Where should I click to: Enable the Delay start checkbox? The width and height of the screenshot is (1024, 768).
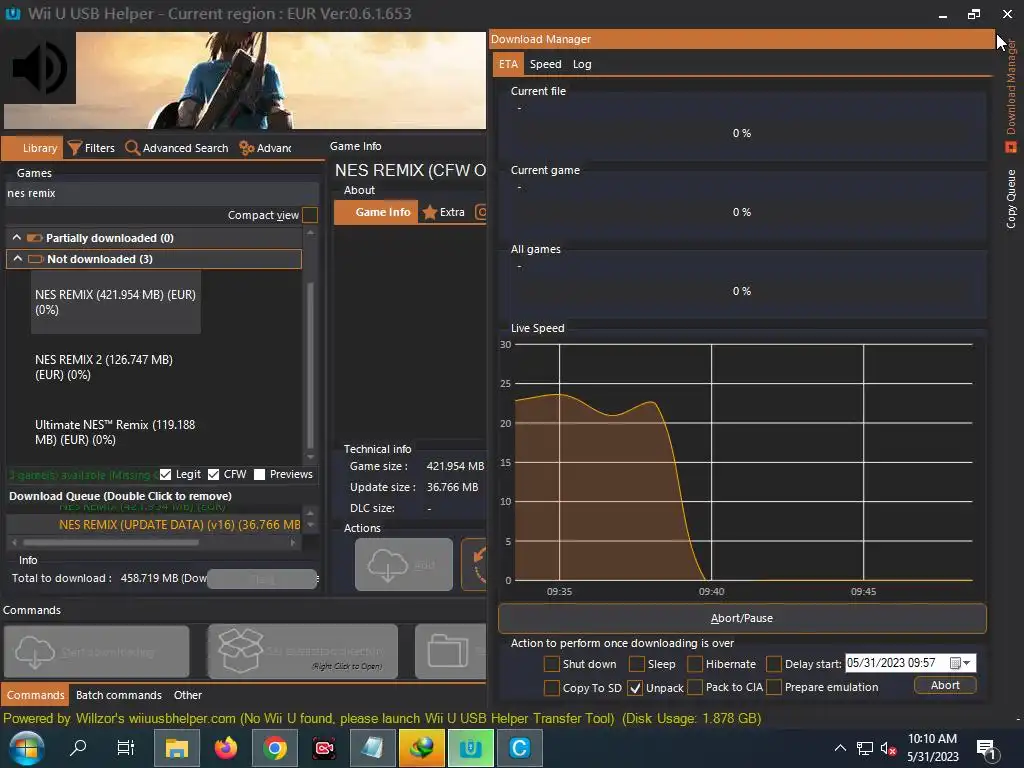(774, 664)
